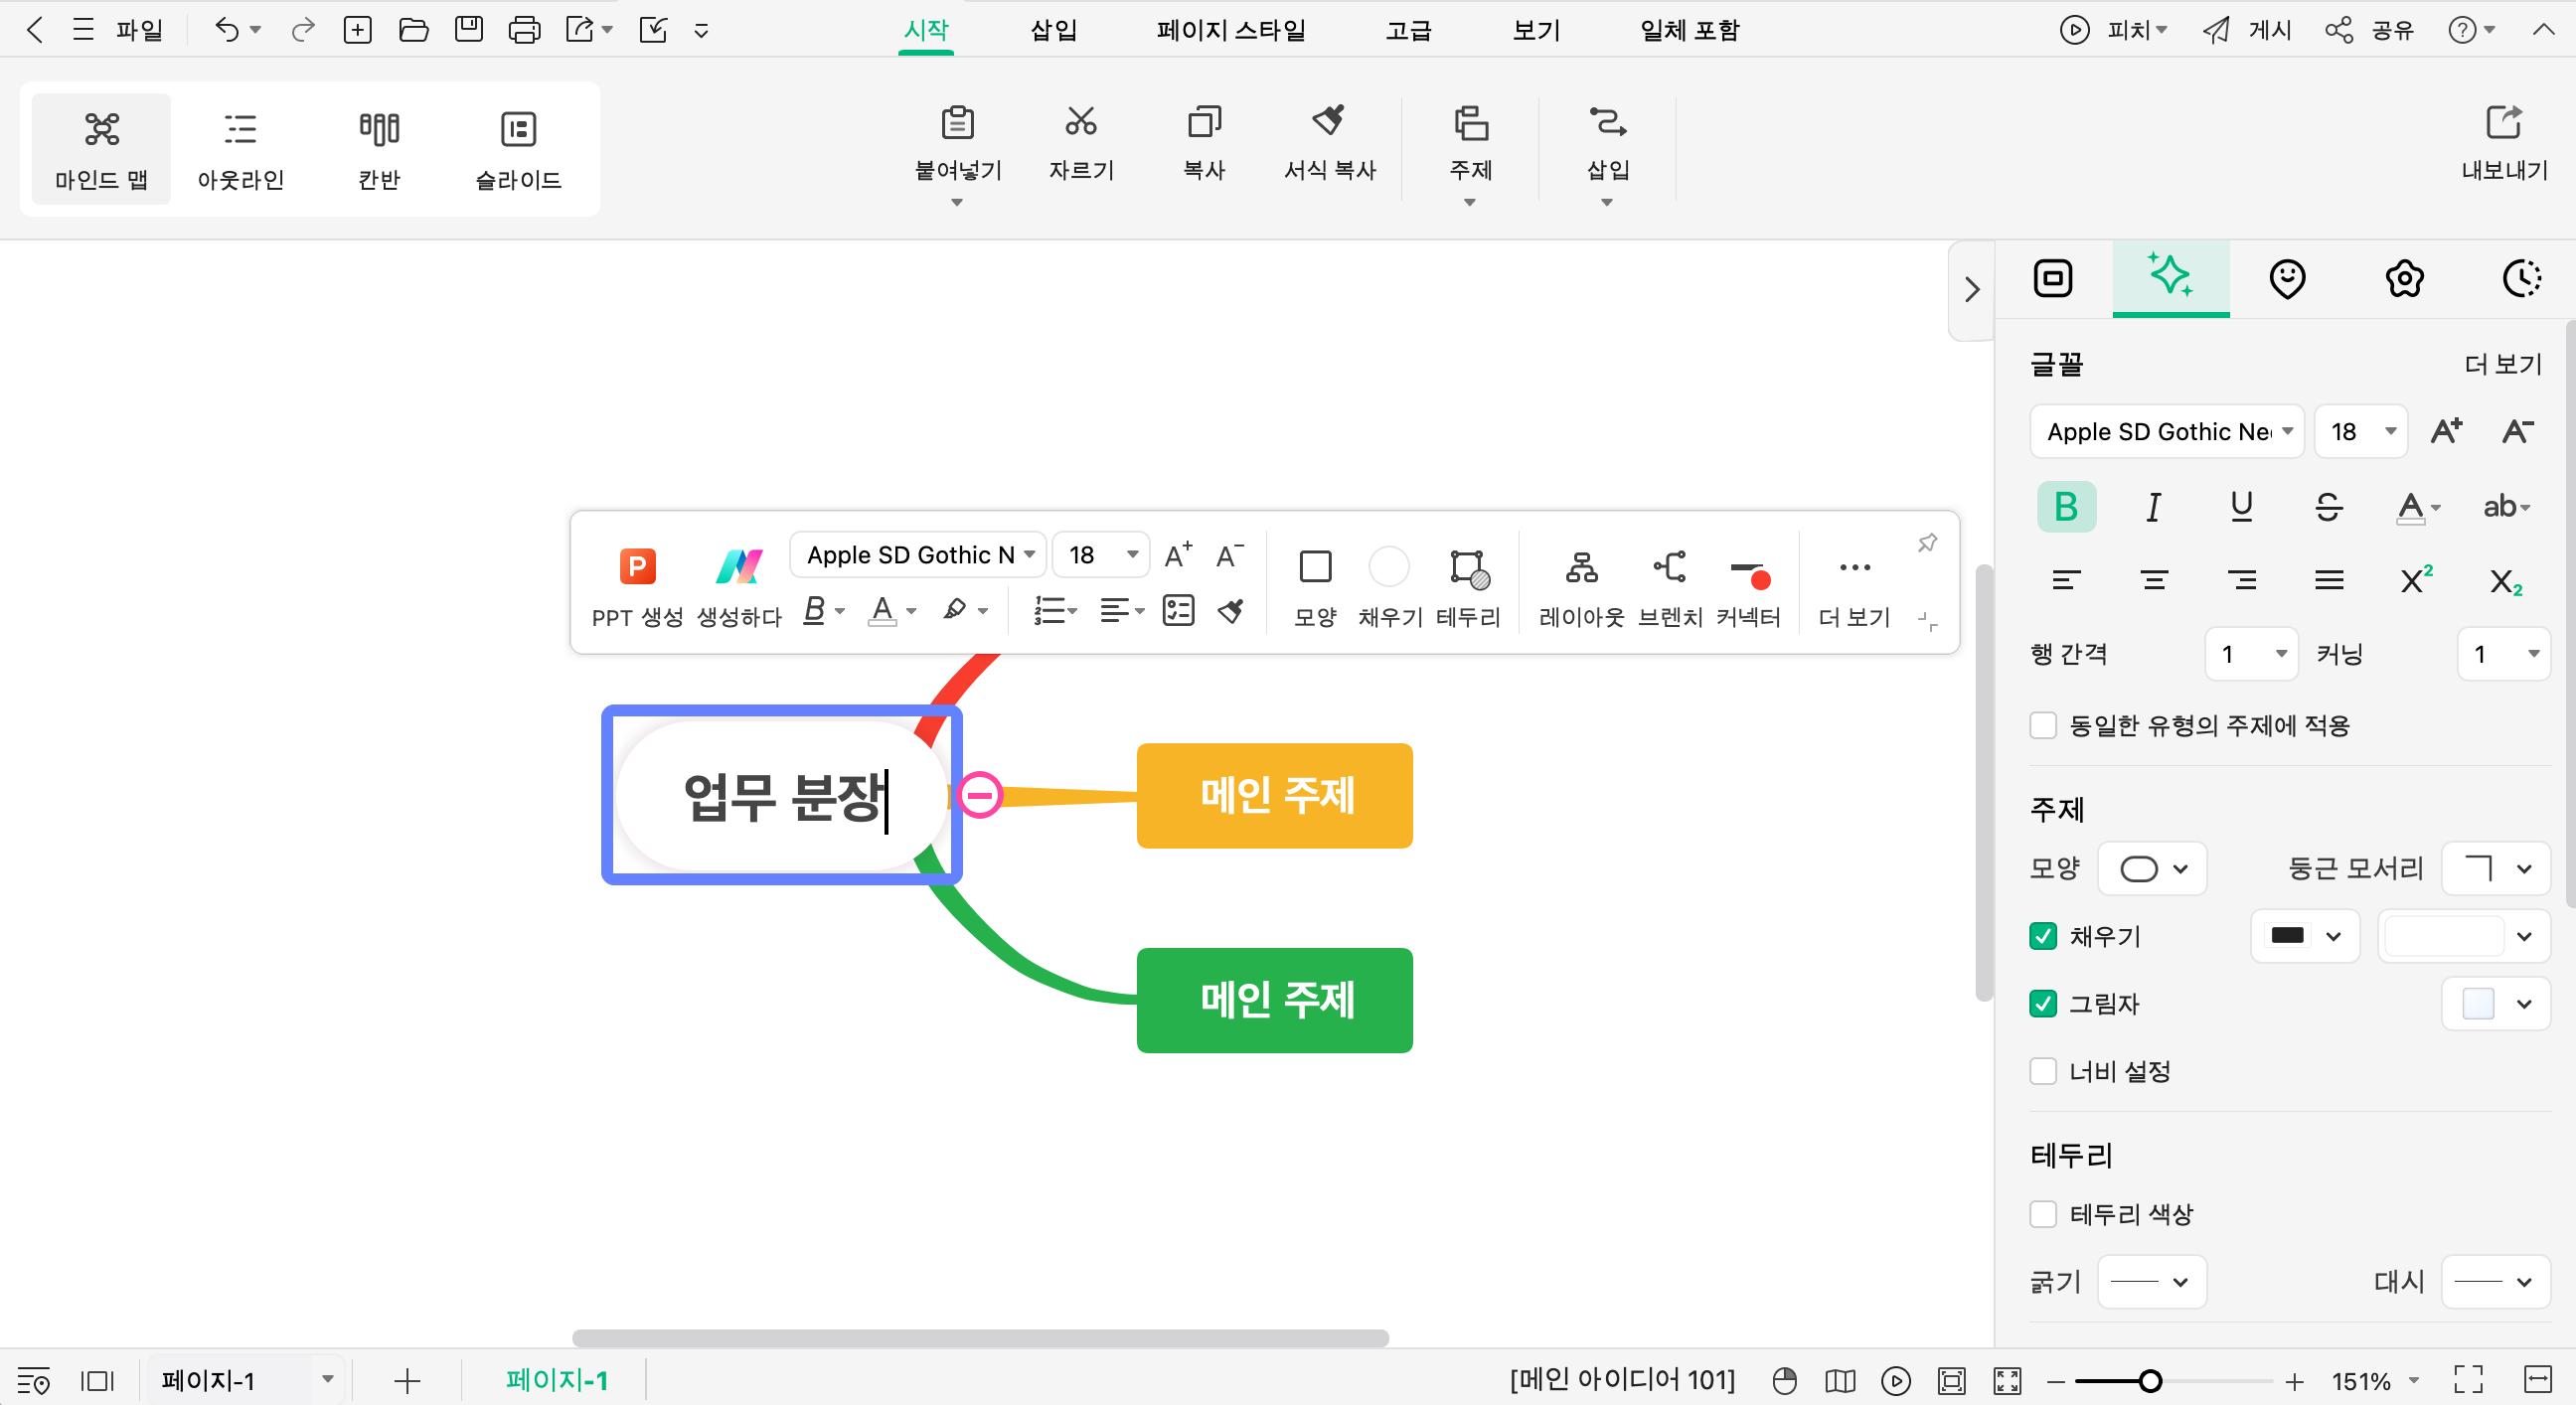This screenshot has width=2576, height=1405.
Task: Switch to Outline (아웃라인) view
Action: (240, 150)
